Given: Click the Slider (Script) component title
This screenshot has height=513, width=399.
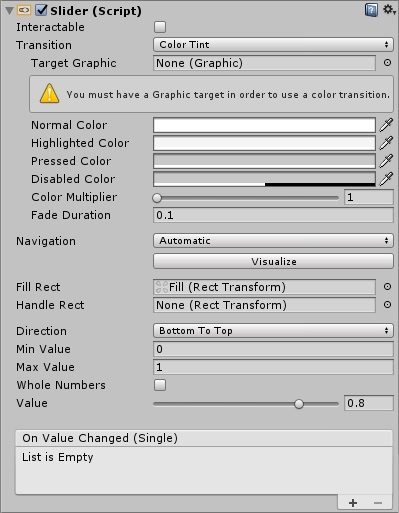Looking at the screenshot, I should tap(96, 11).
